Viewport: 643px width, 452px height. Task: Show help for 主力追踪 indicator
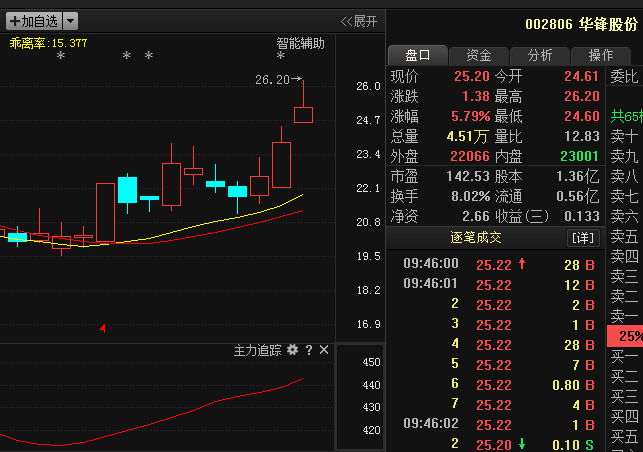point(309,350)
